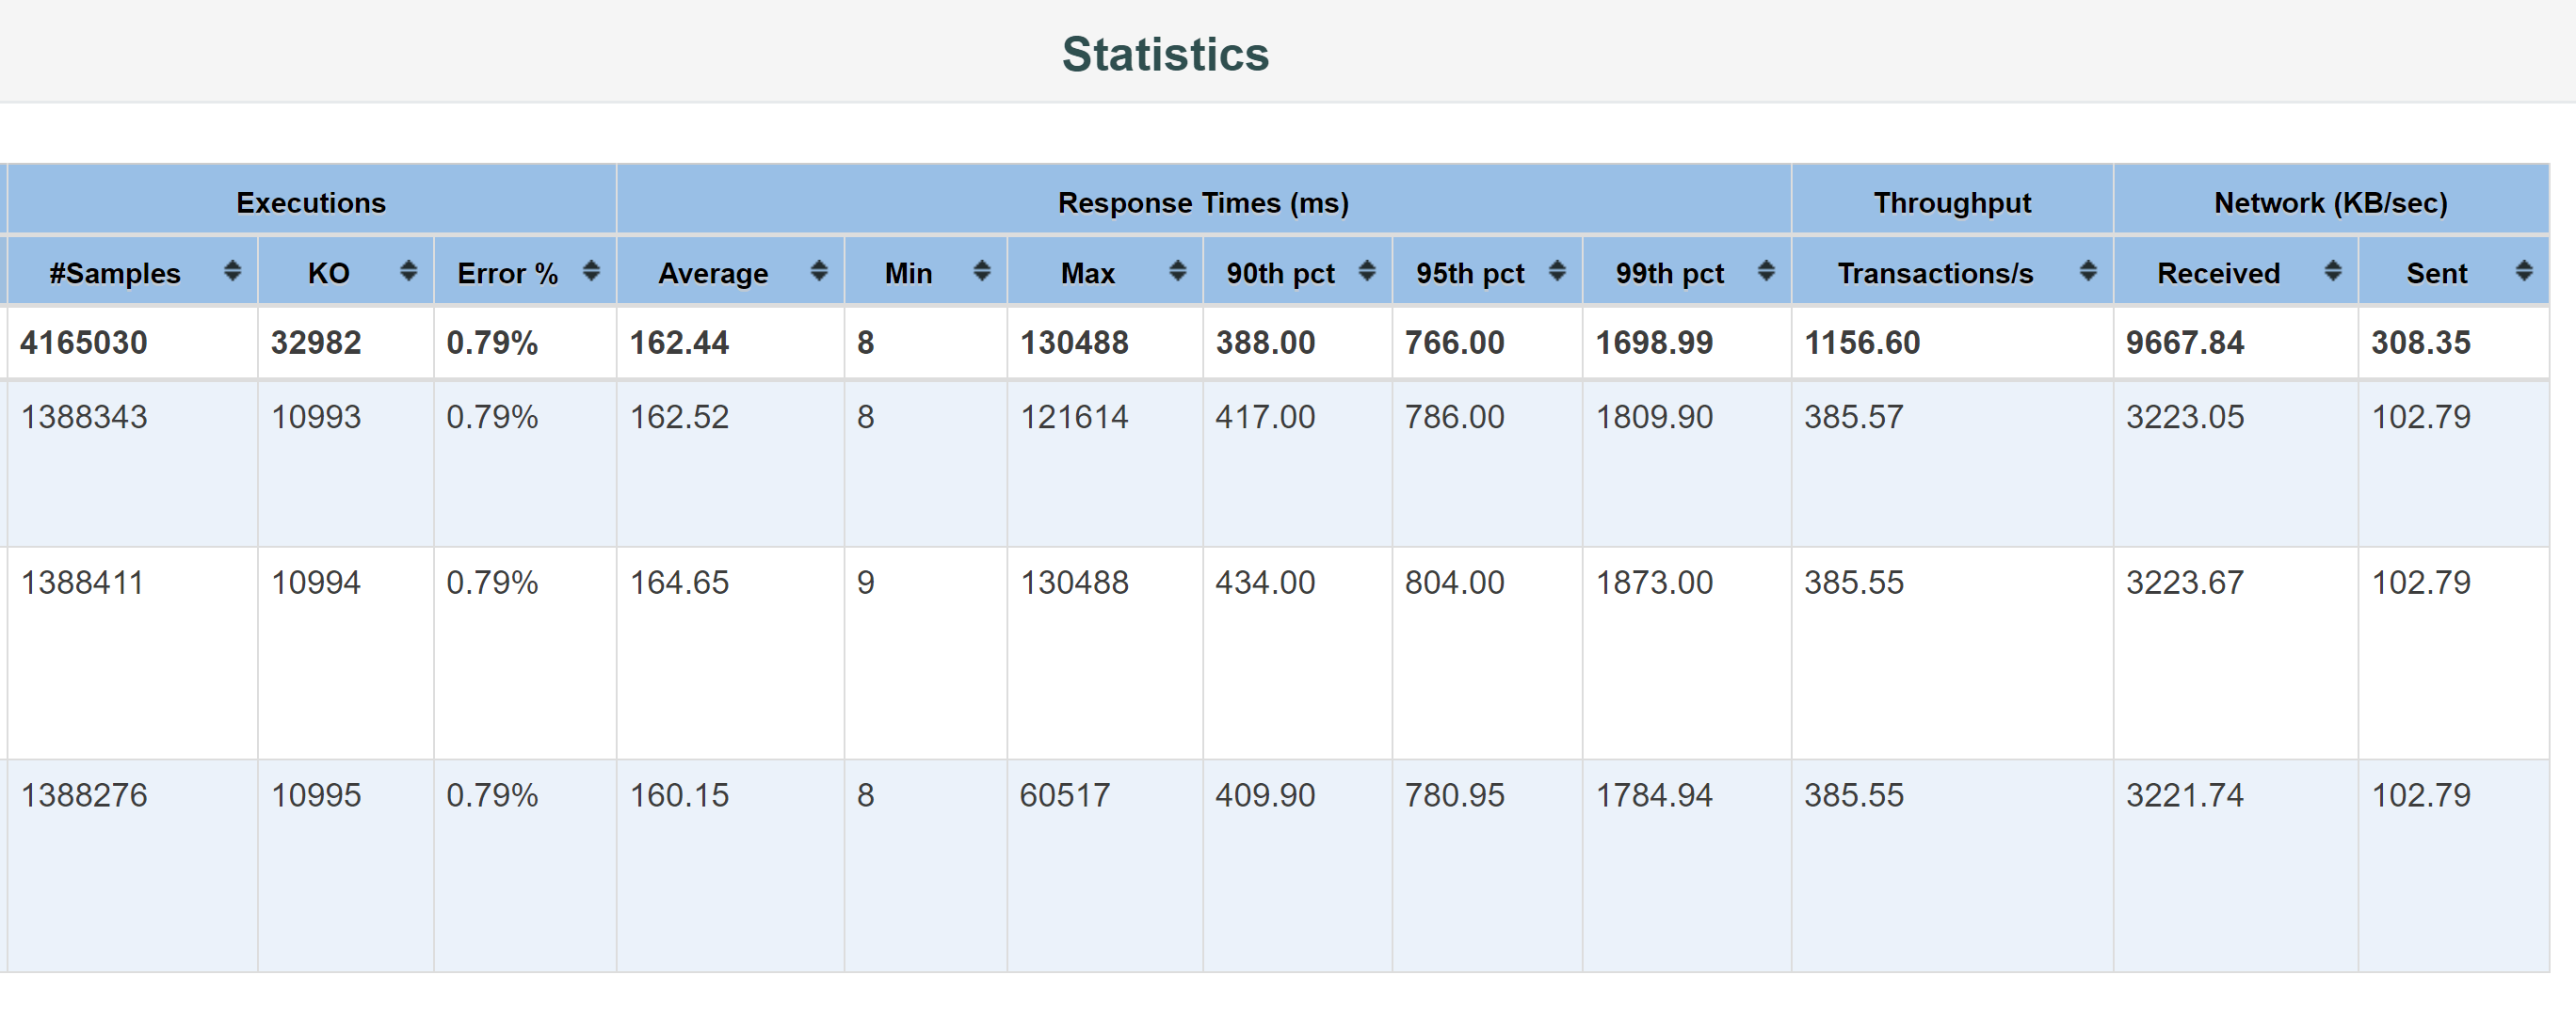Image resolution: width=2576 pixels, height=1023 pixels.
Task: Click the sort arrows beside 95th pct
Action: point(1557,271)
